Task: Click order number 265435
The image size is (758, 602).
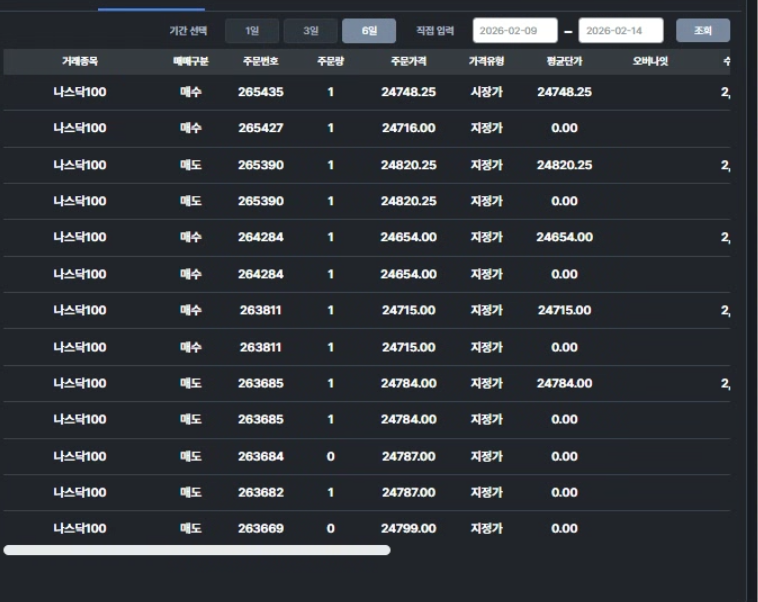Action: coord(261,92)
